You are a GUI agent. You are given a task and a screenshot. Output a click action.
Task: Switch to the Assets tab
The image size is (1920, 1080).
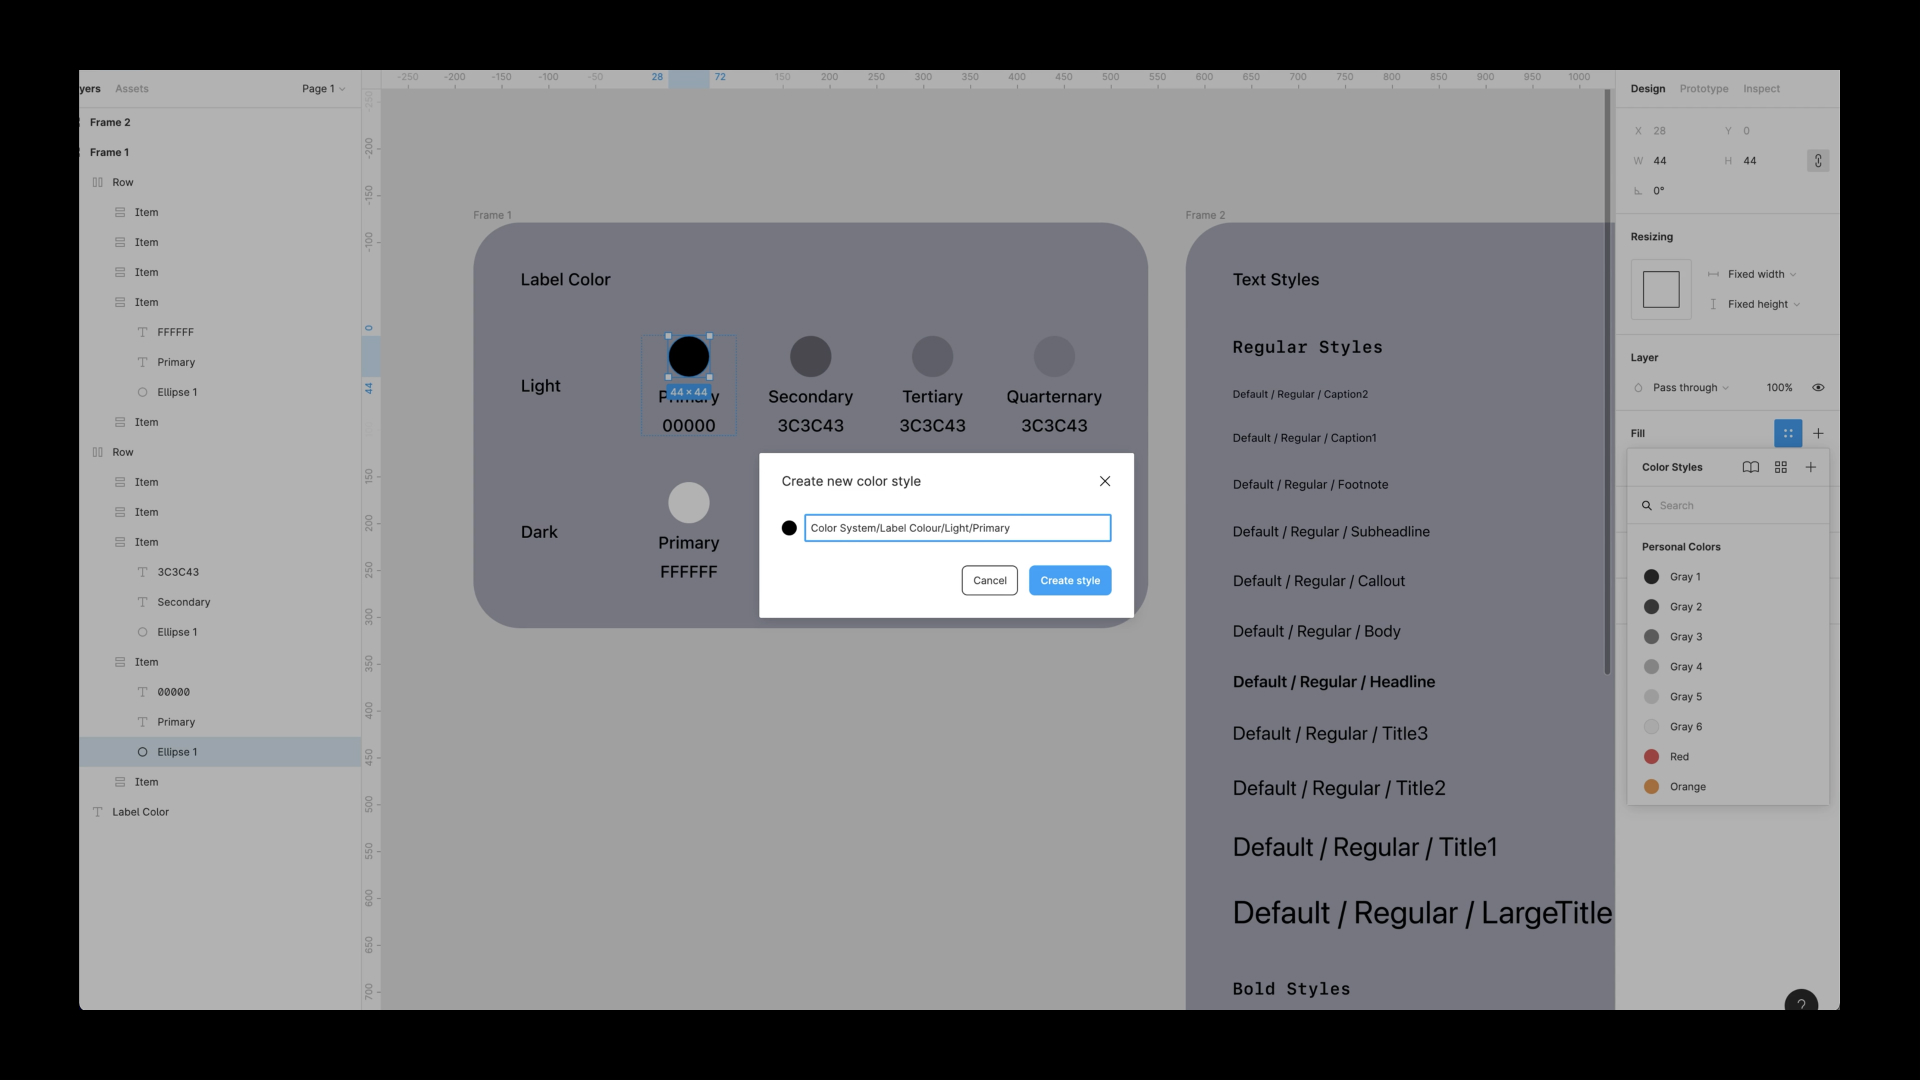coord(131,88)
